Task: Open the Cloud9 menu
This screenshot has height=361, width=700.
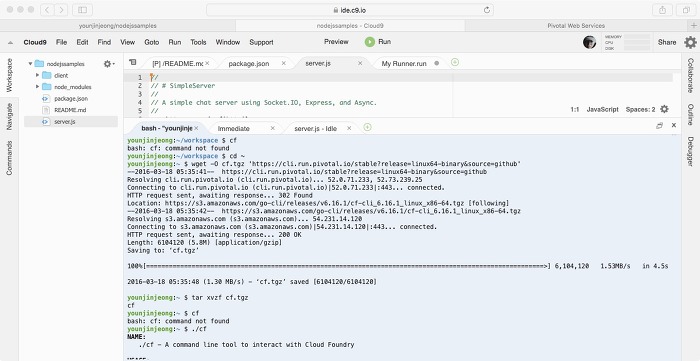Action: (x=35, y=42)
